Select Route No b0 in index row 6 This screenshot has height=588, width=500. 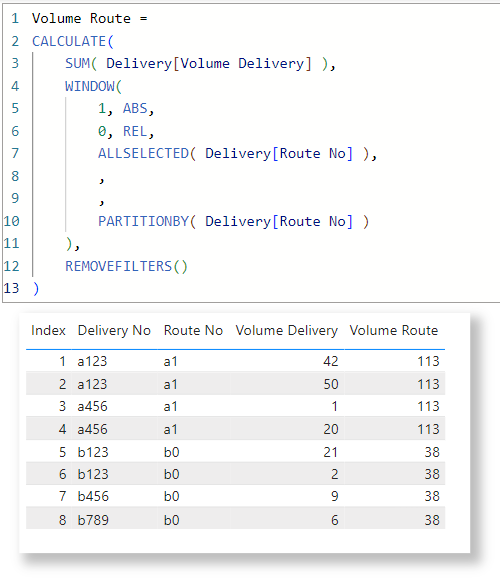pos(171,474)
